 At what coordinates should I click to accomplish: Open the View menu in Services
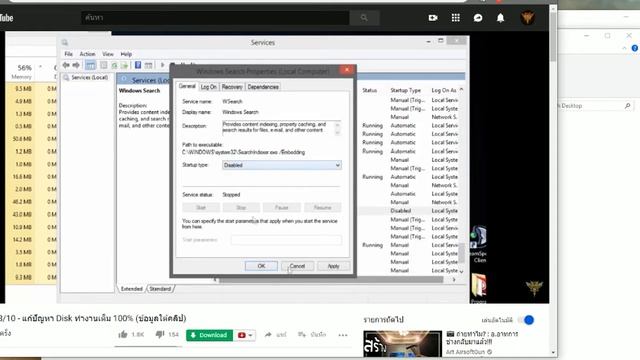108,54
